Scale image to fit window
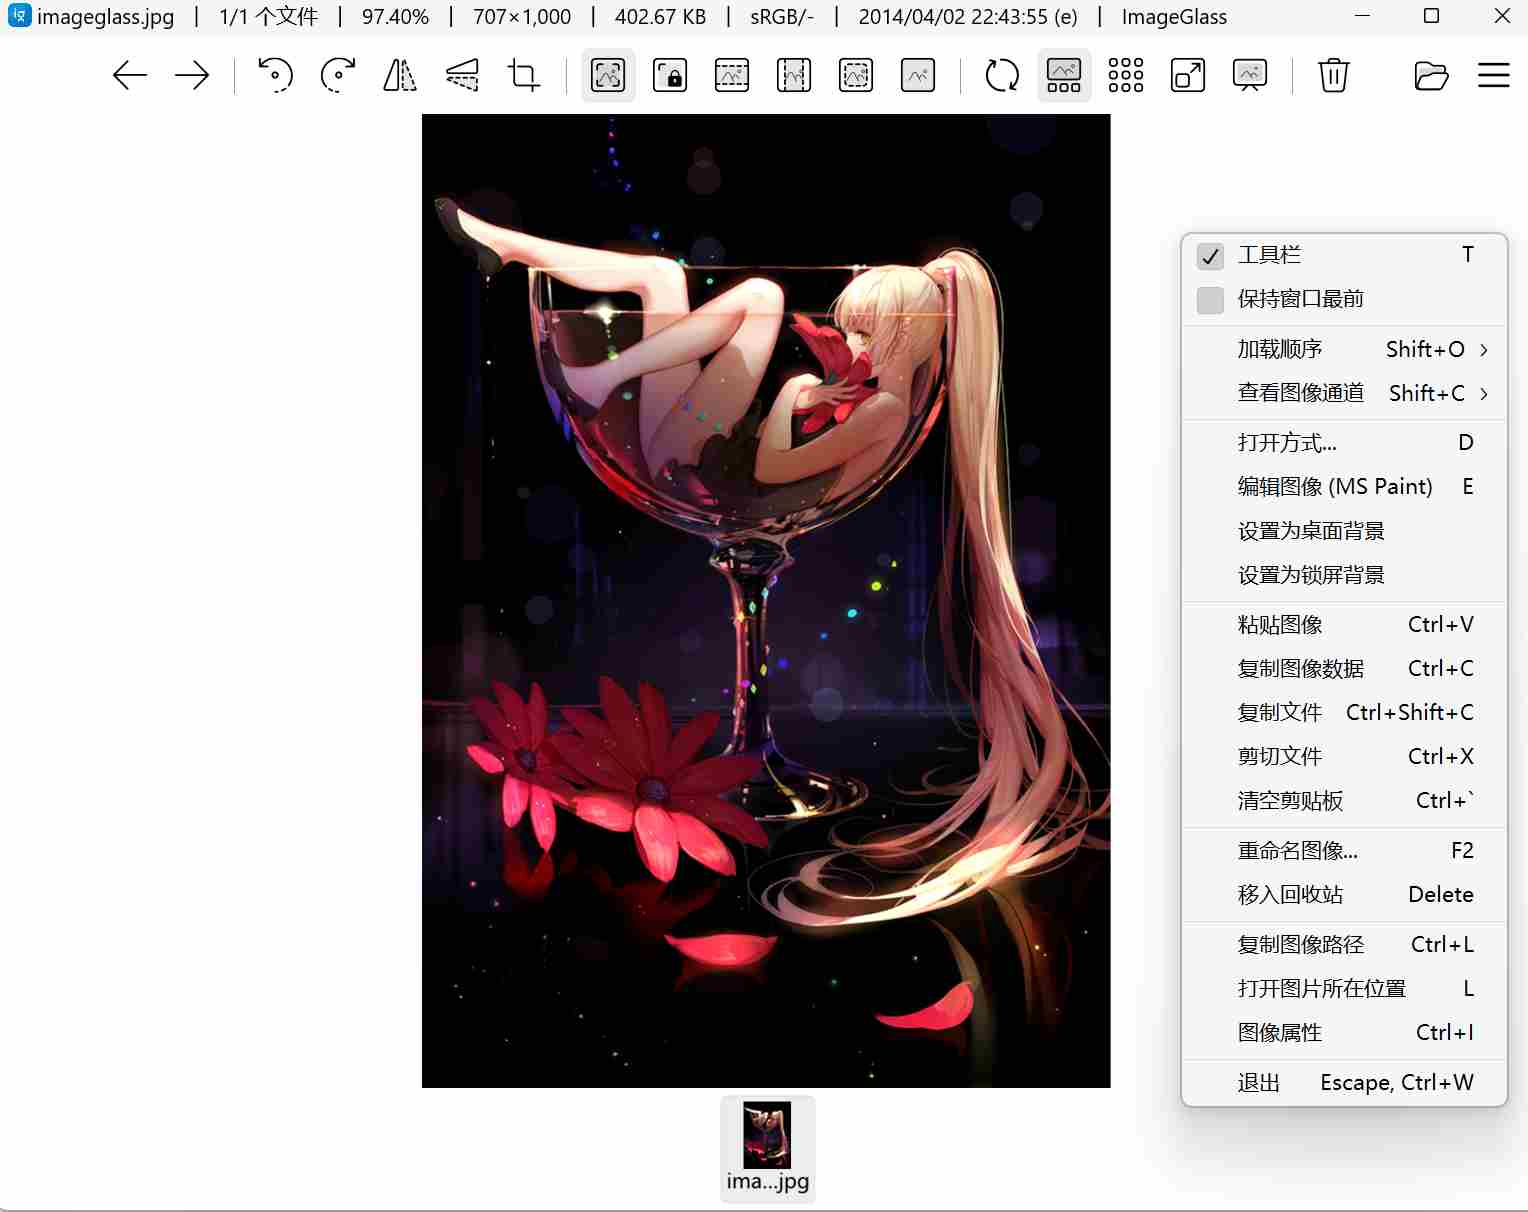Image resolution: width=1528 pixels, height=1212 pixels. tap(856, 75)
